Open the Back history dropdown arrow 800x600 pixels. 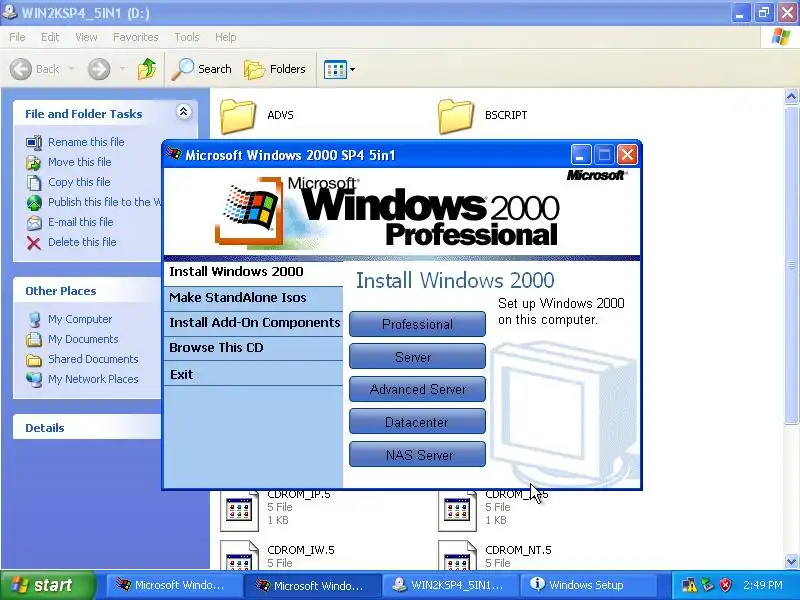tap(71, 68)
